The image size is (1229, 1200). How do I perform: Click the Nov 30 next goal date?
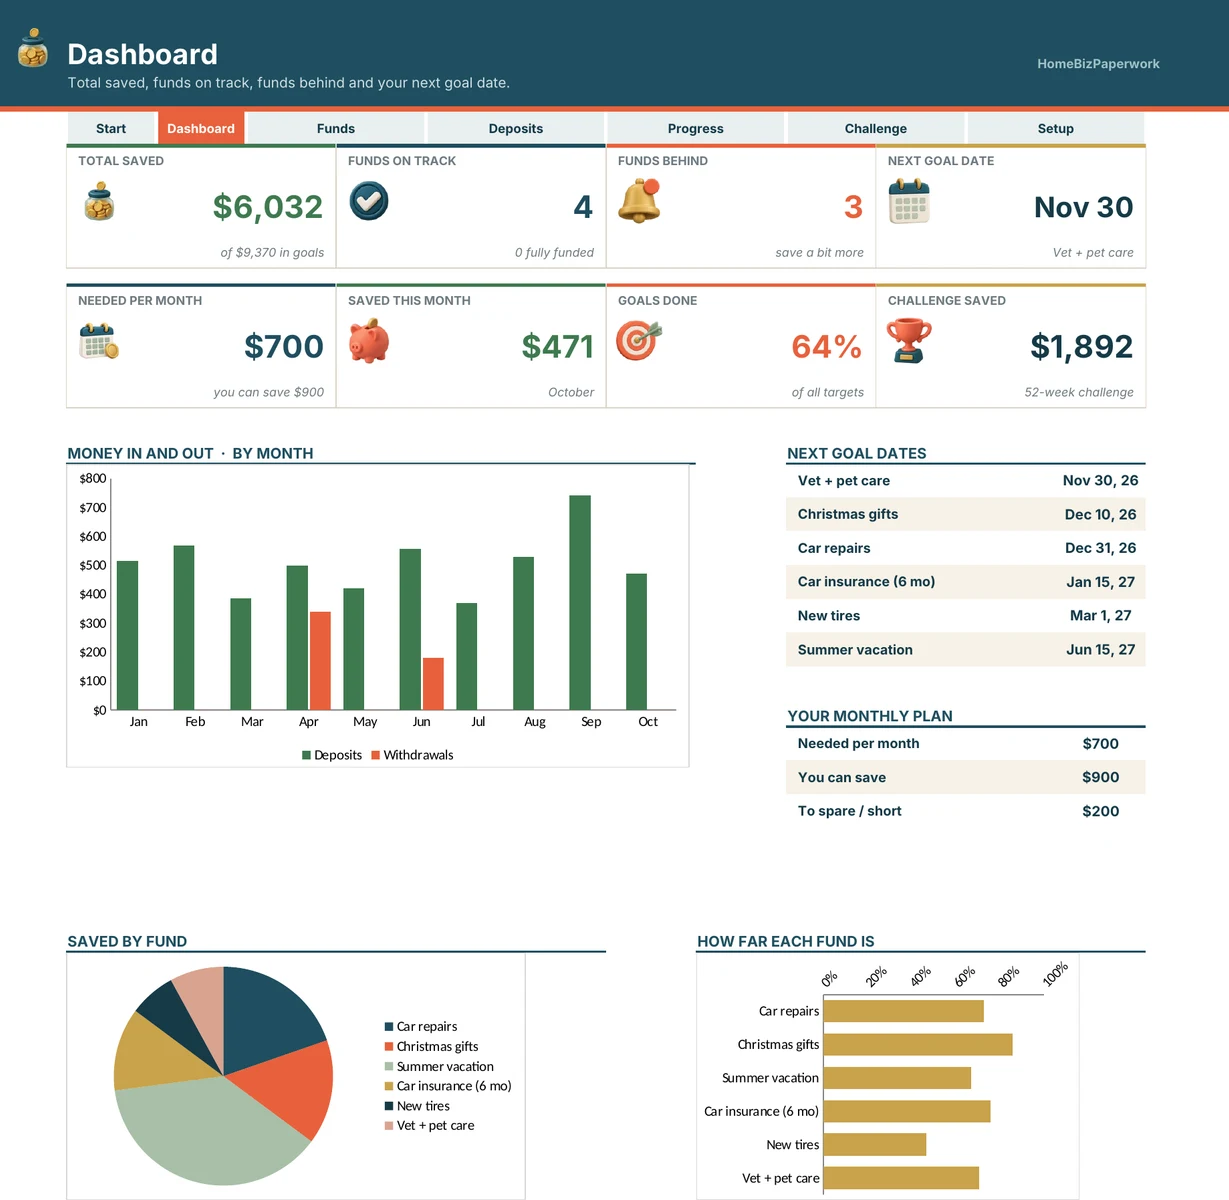tap(1084, 207)
